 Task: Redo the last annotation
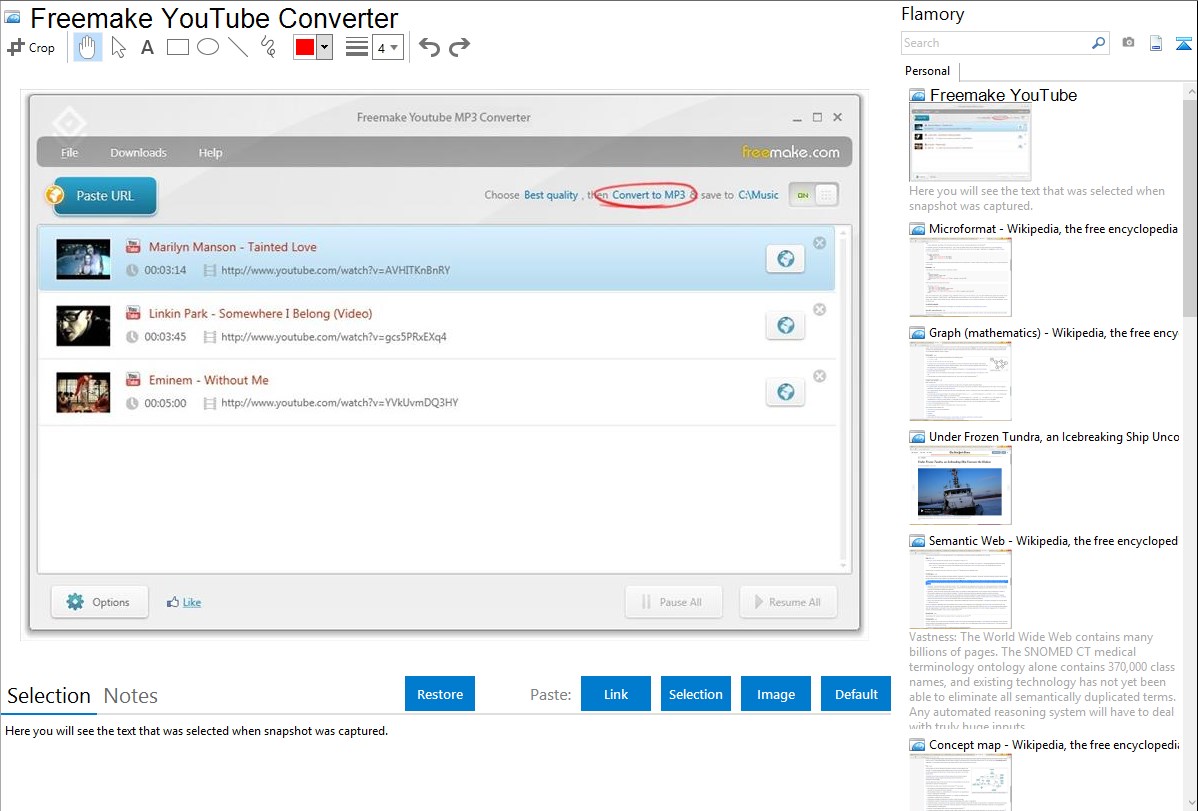pos(459,47)
